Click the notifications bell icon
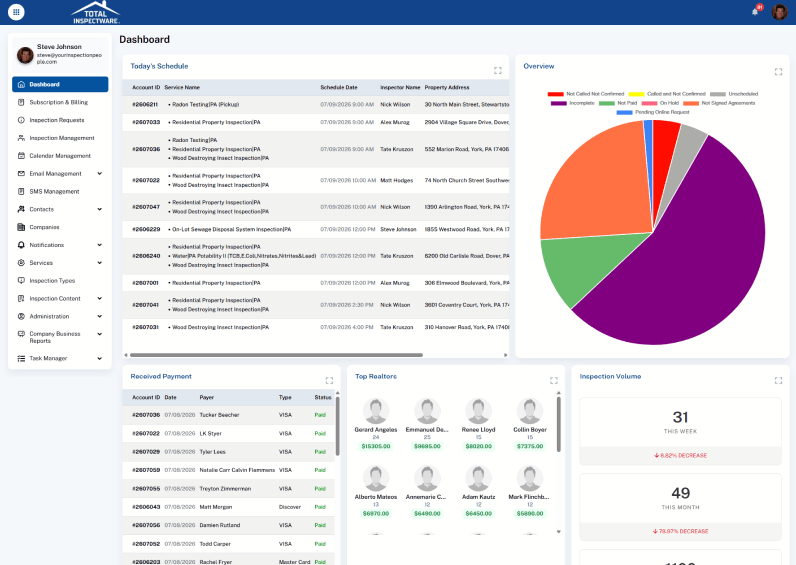This screenshot has width=796, height=565. tap(755, 11)
